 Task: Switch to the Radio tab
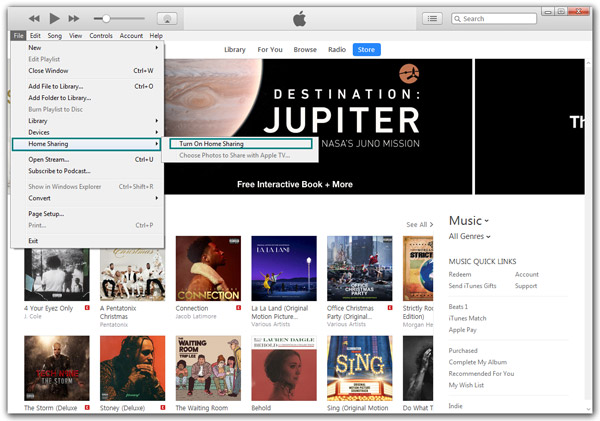pos(337,49)
